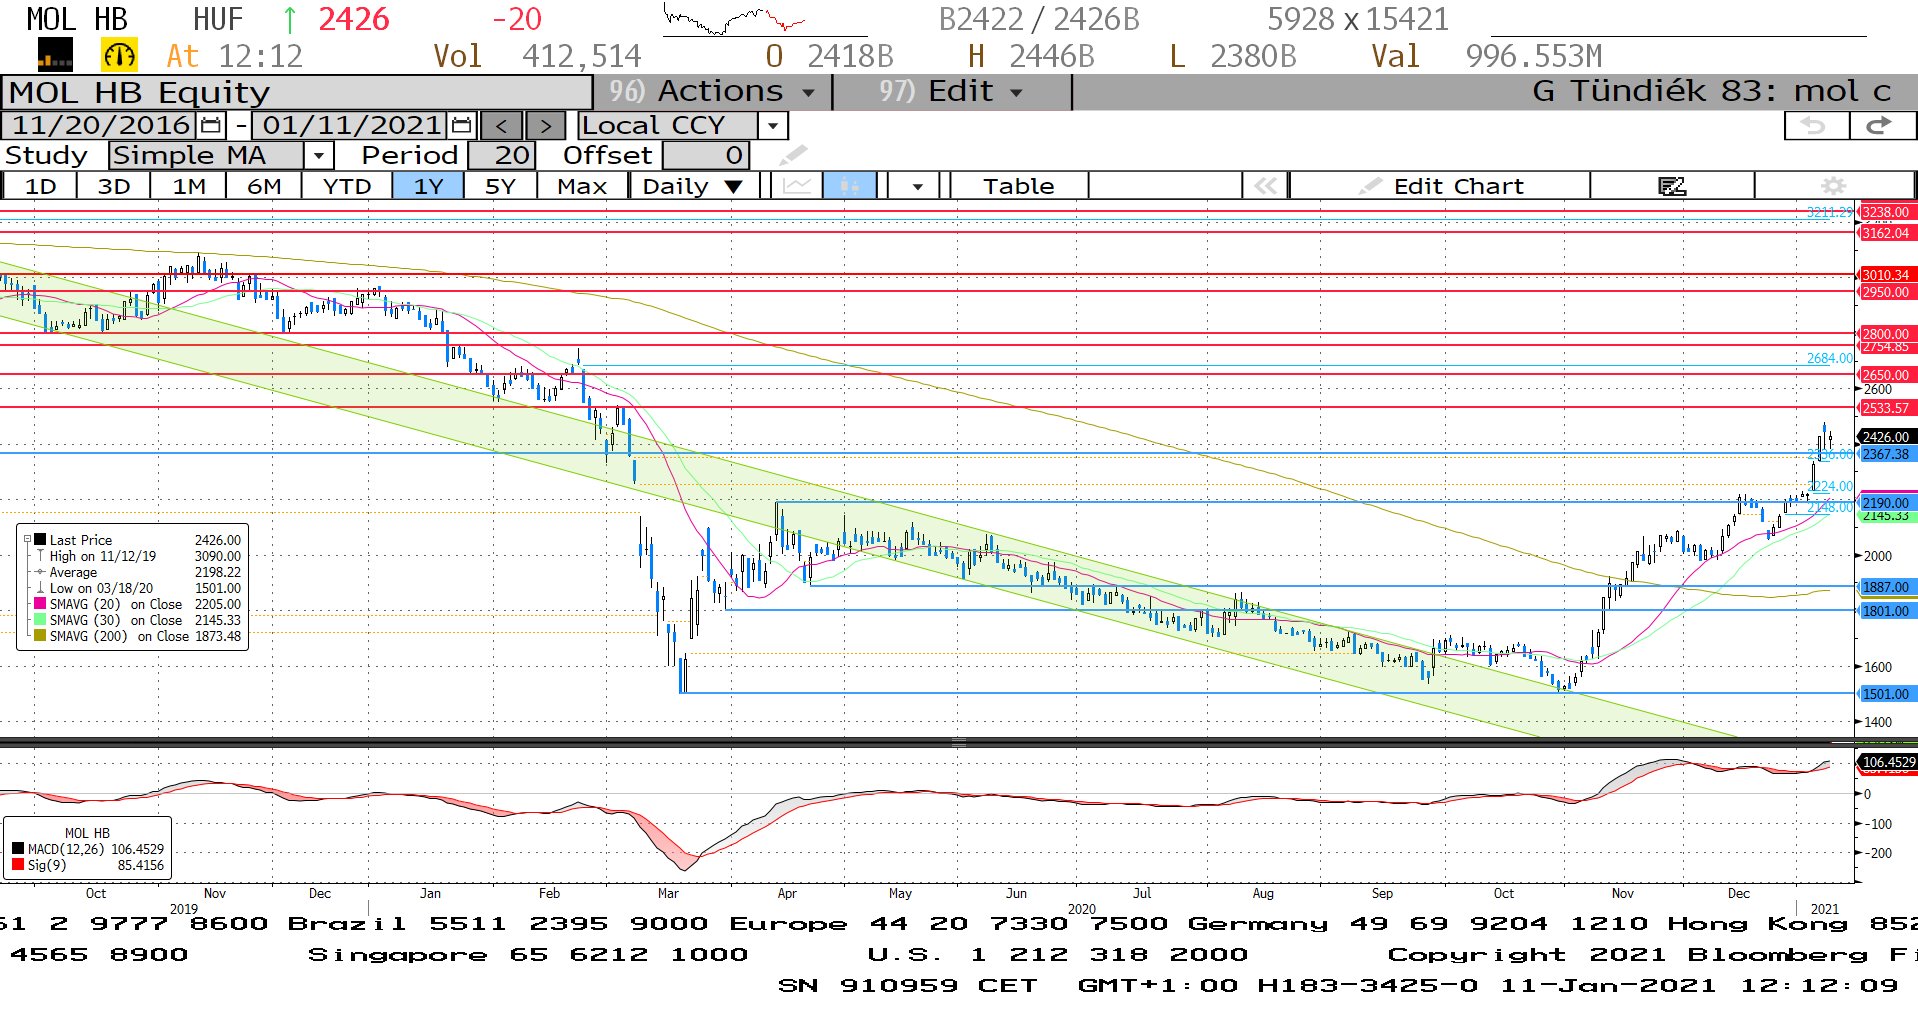This screenshot has width=1918, height=1025.
Task: Click the panel divider between price and MACD
Action: [x=959, y=743]
